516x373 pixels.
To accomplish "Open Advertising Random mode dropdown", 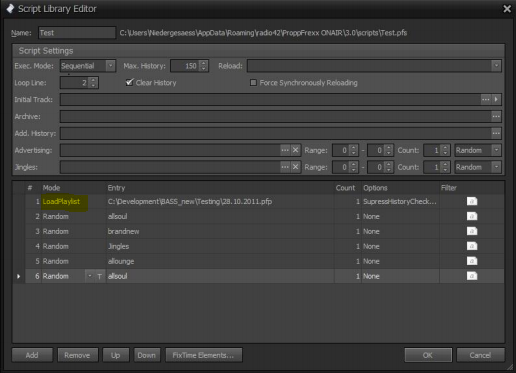I will (496, 150).
